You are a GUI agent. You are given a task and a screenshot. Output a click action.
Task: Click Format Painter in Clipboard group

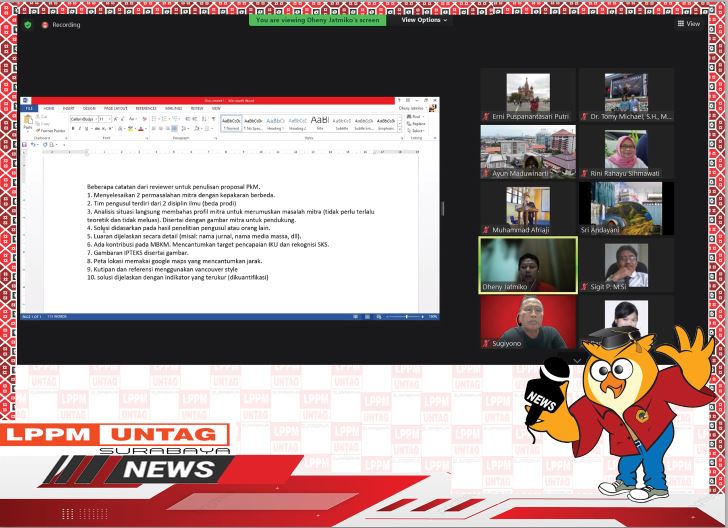pyautogui.click(x=51, y=131)
